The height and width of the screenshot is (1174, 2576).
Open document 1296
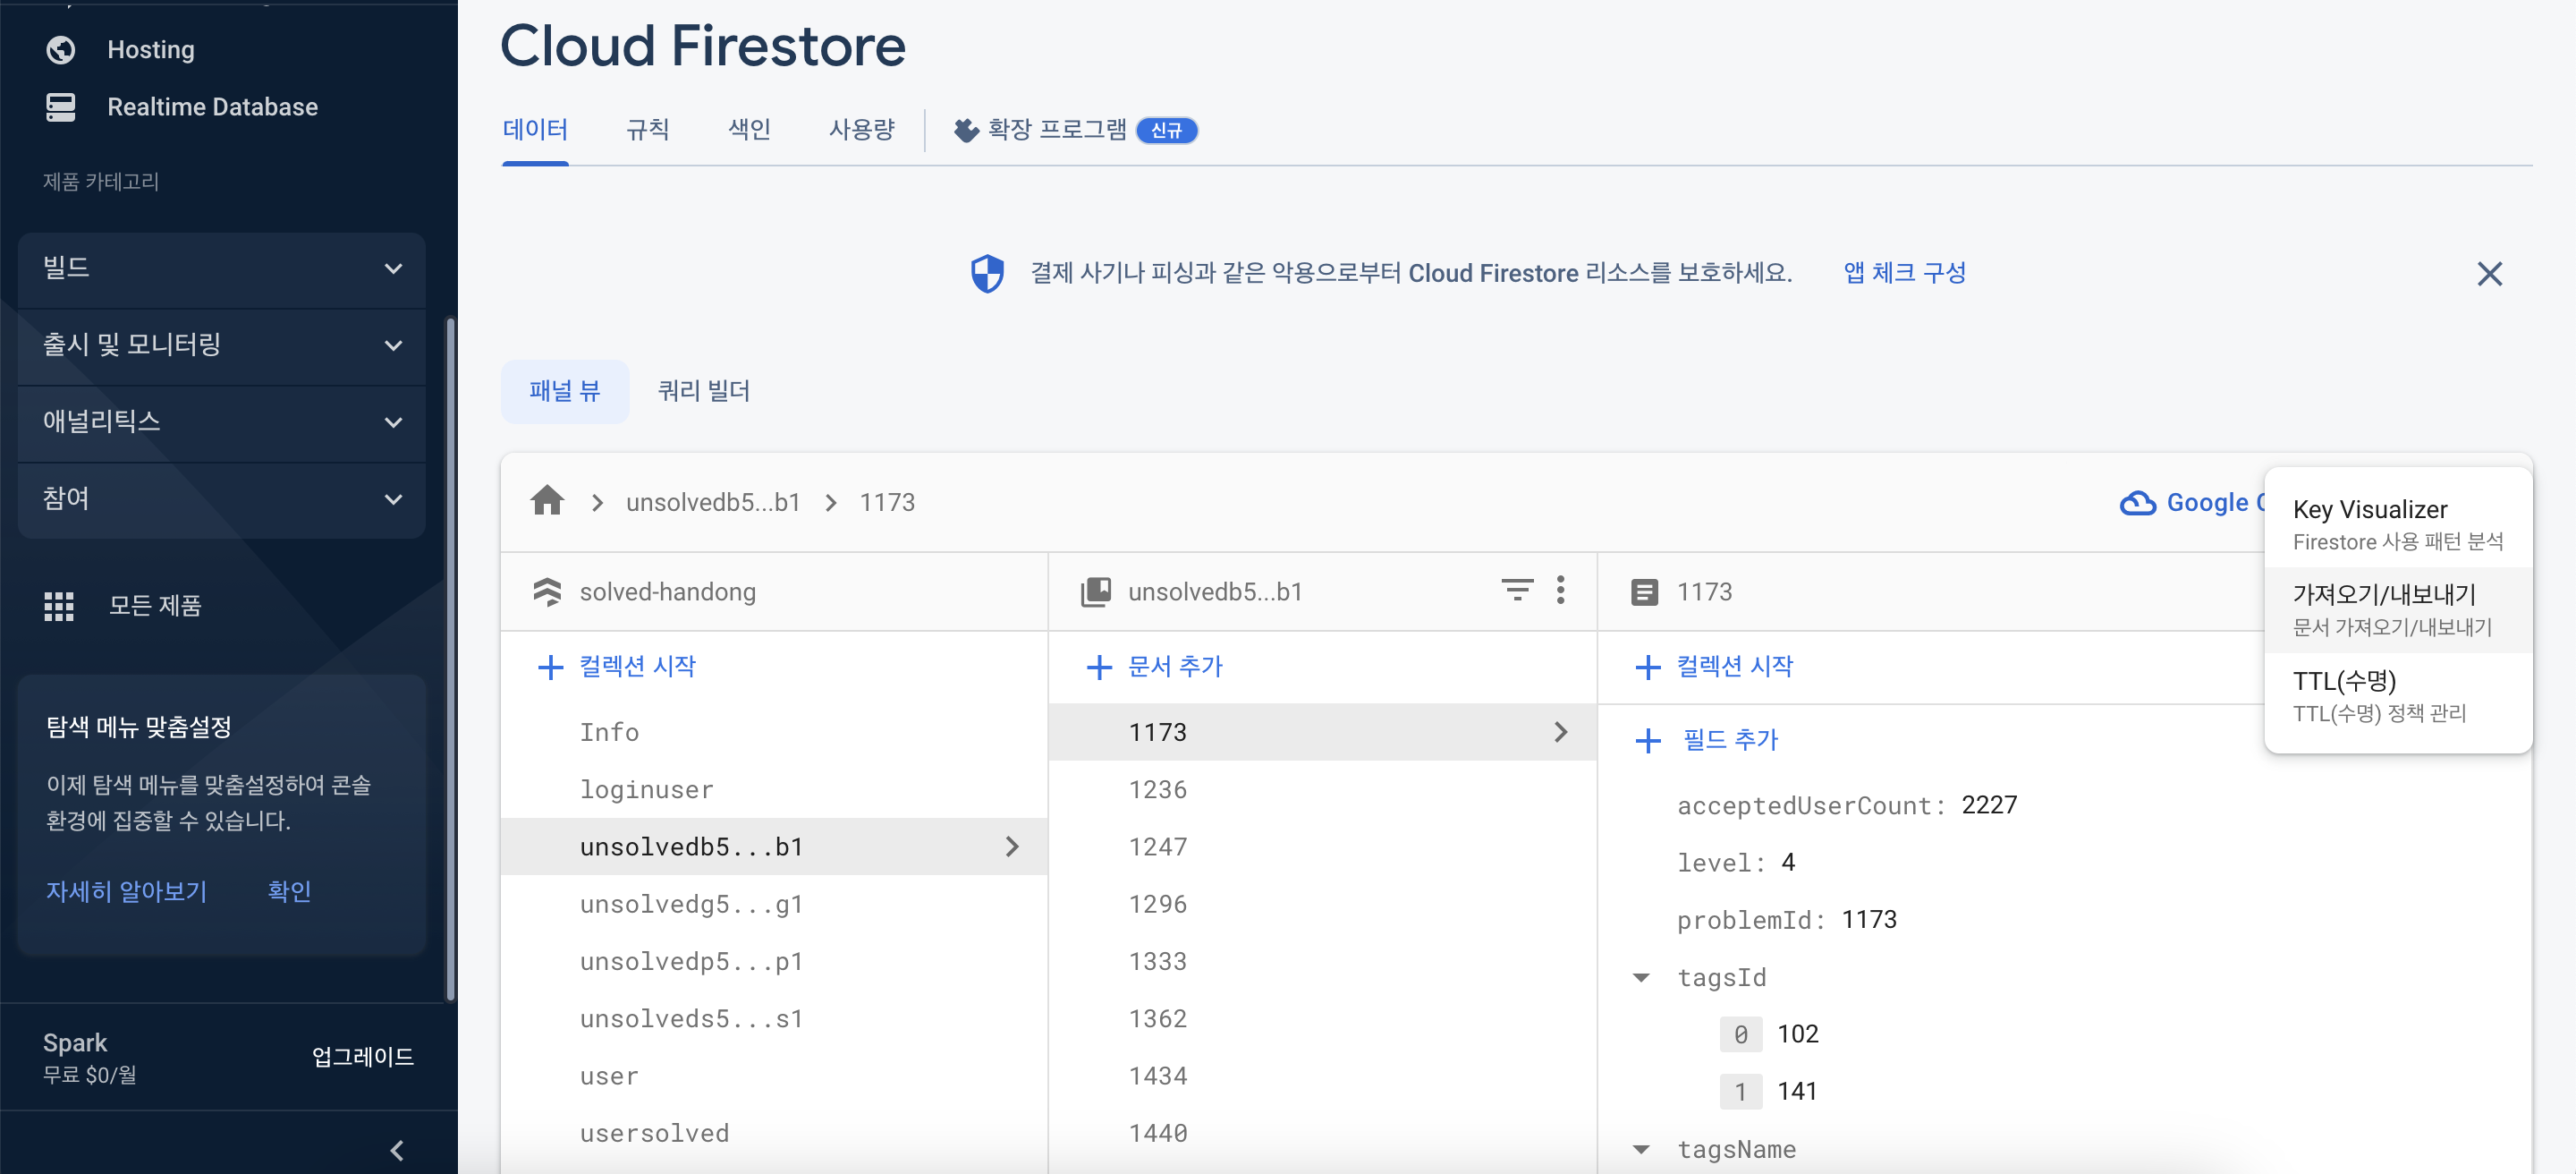(1322, 904)
